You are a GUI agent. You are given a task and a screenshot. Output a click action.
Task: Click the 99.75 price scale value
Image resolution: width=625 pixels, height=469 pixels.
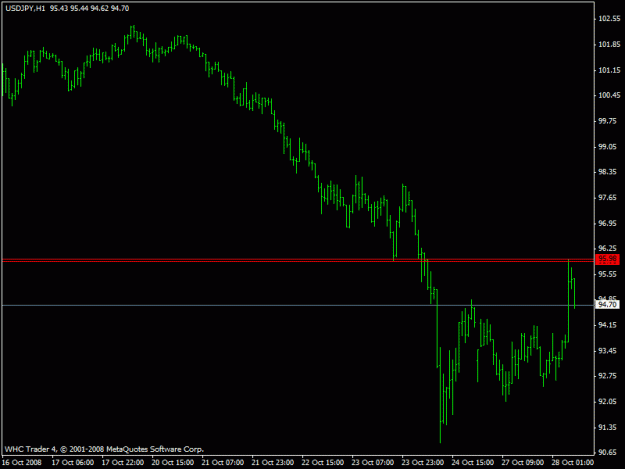pyautogui.click(x=609, y=121)
